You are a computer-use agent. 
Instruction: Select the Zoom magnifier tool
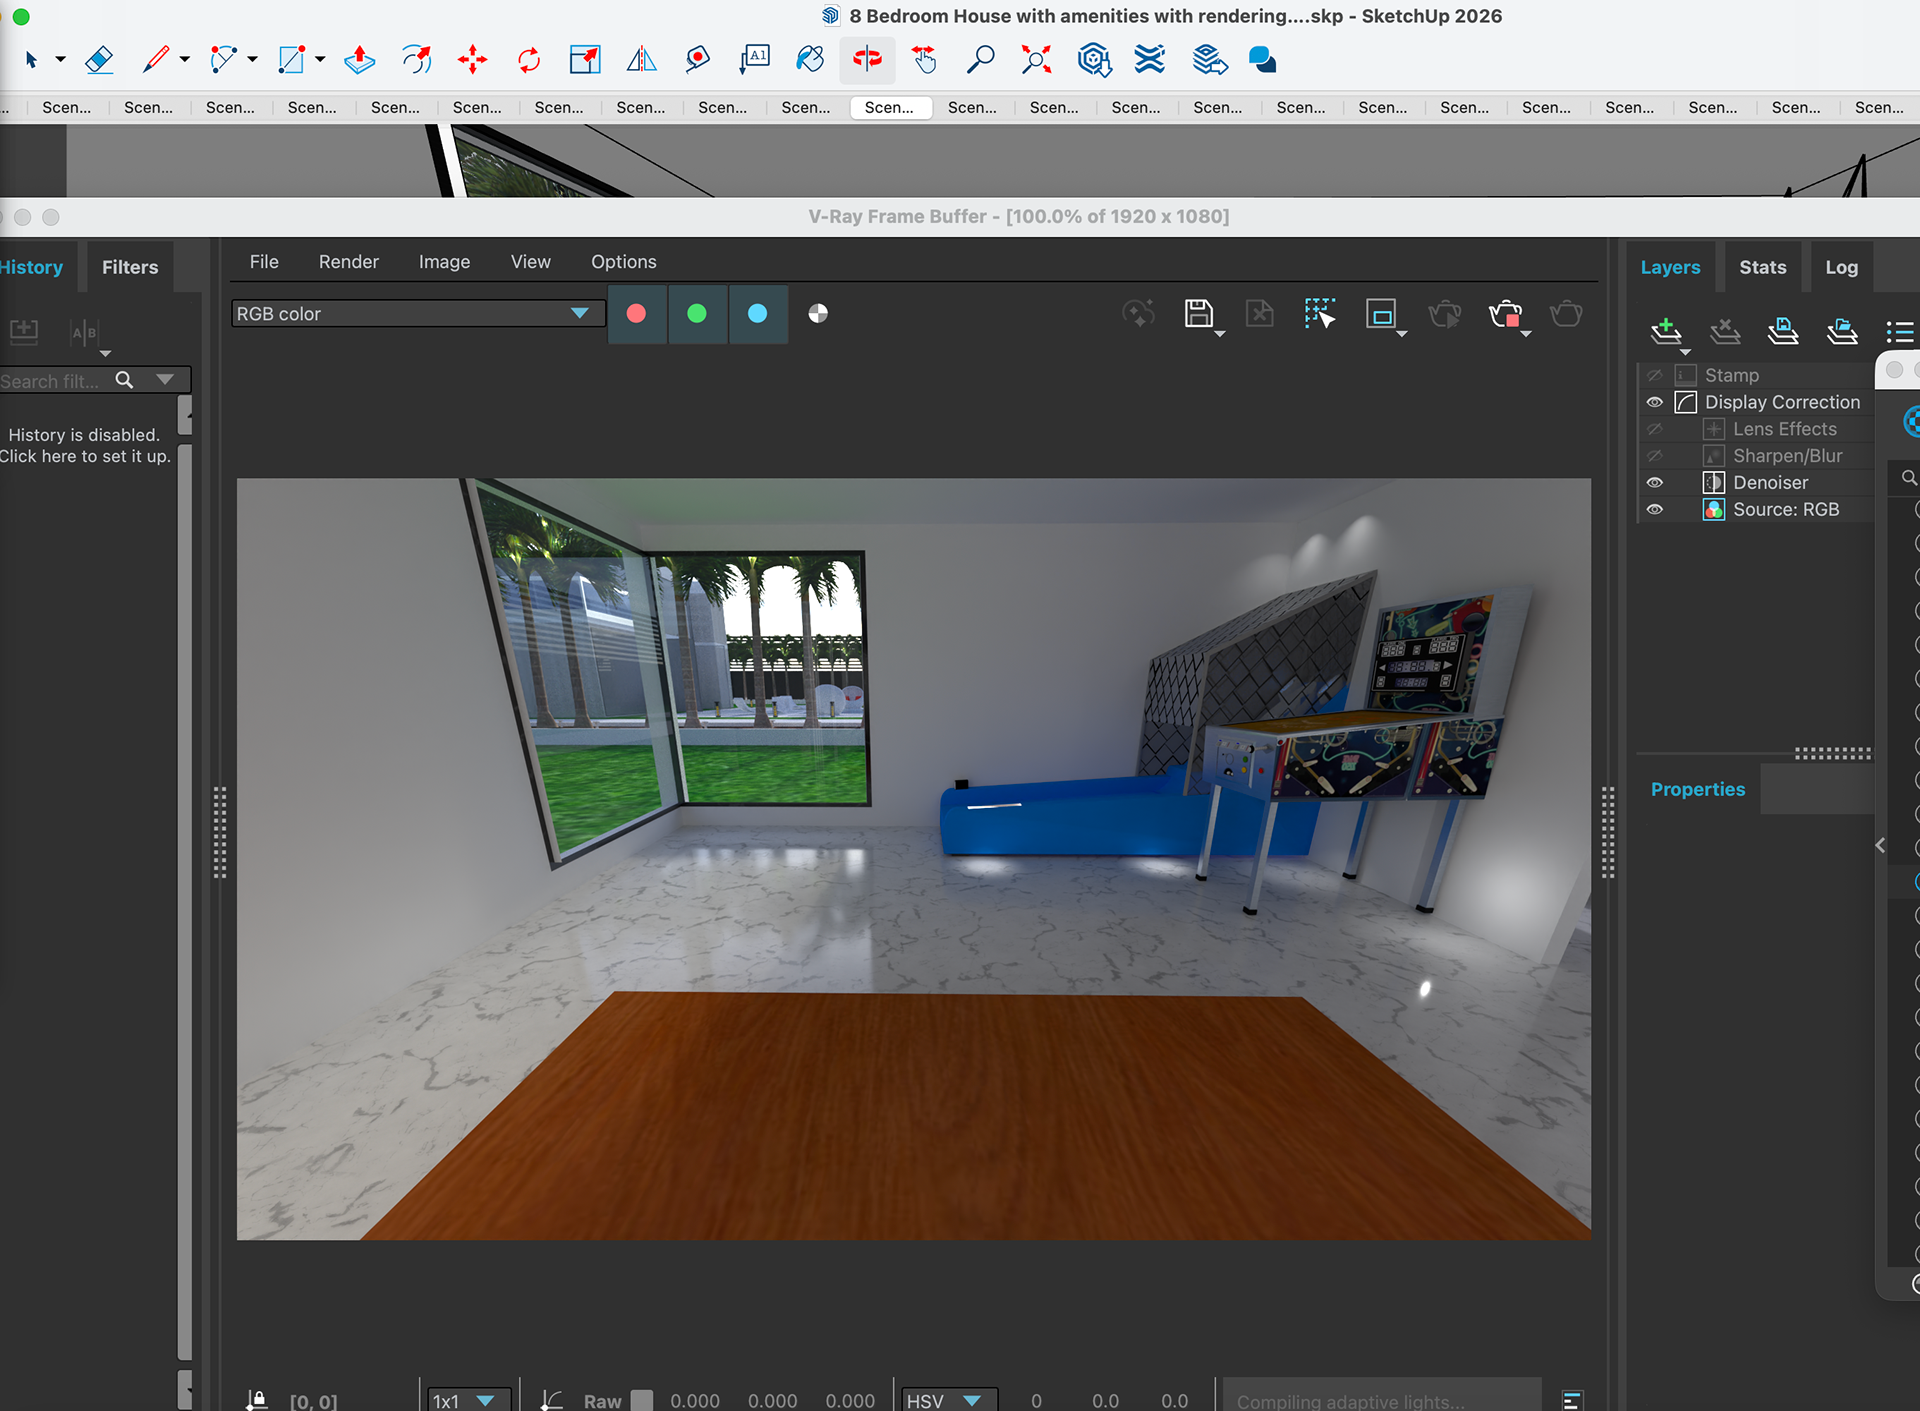coord(980,60)
